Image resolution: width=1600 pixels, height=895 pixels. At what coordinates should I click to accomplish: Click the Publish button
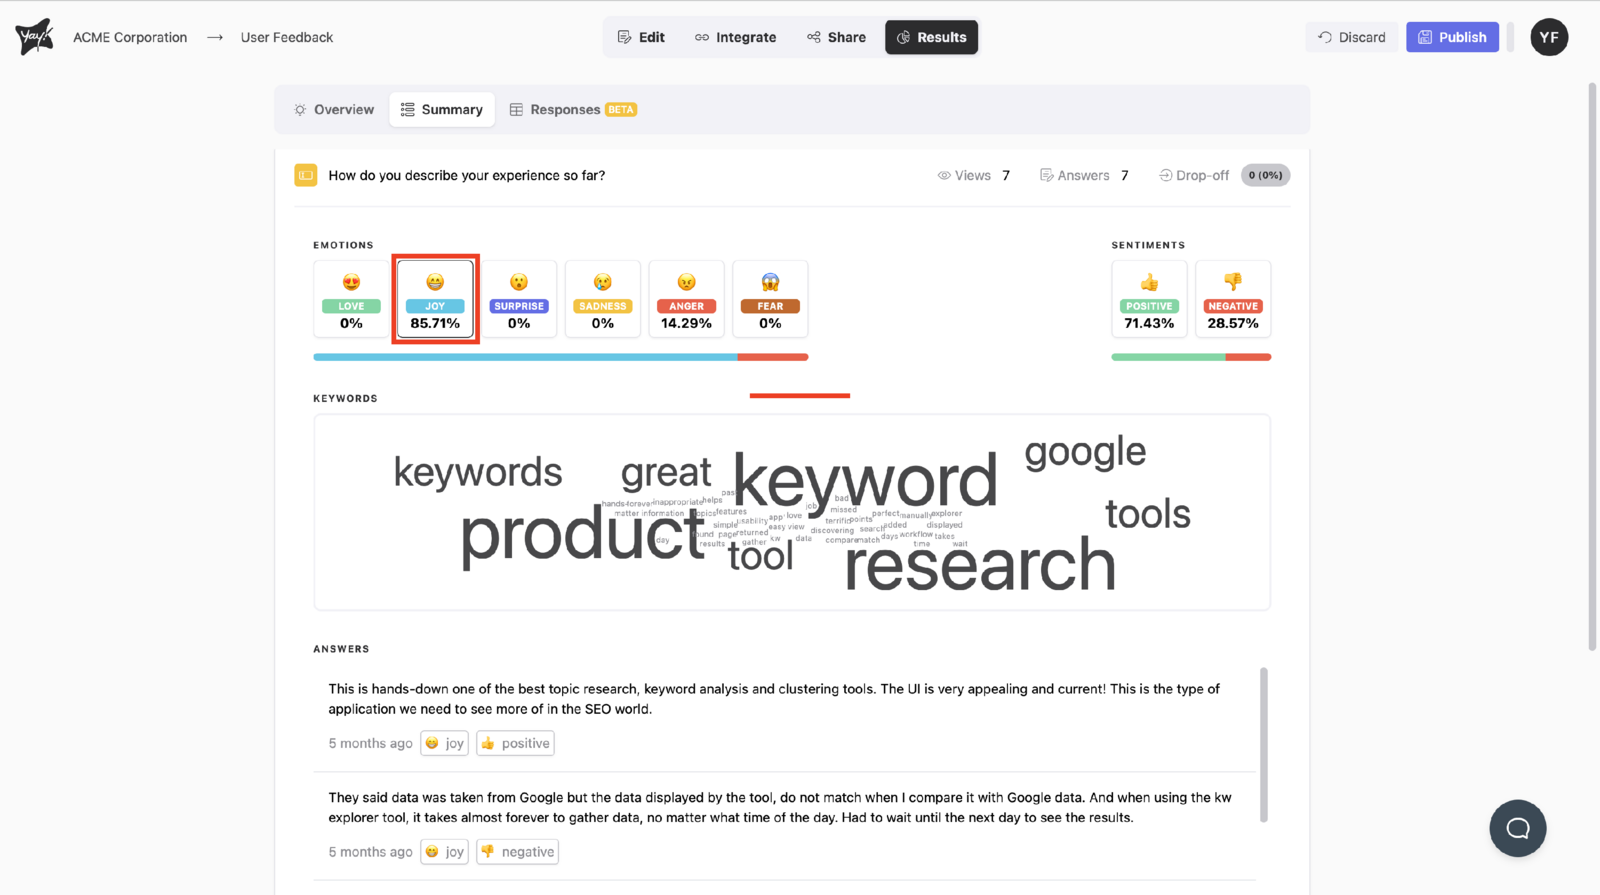(x=1452, y=37)
